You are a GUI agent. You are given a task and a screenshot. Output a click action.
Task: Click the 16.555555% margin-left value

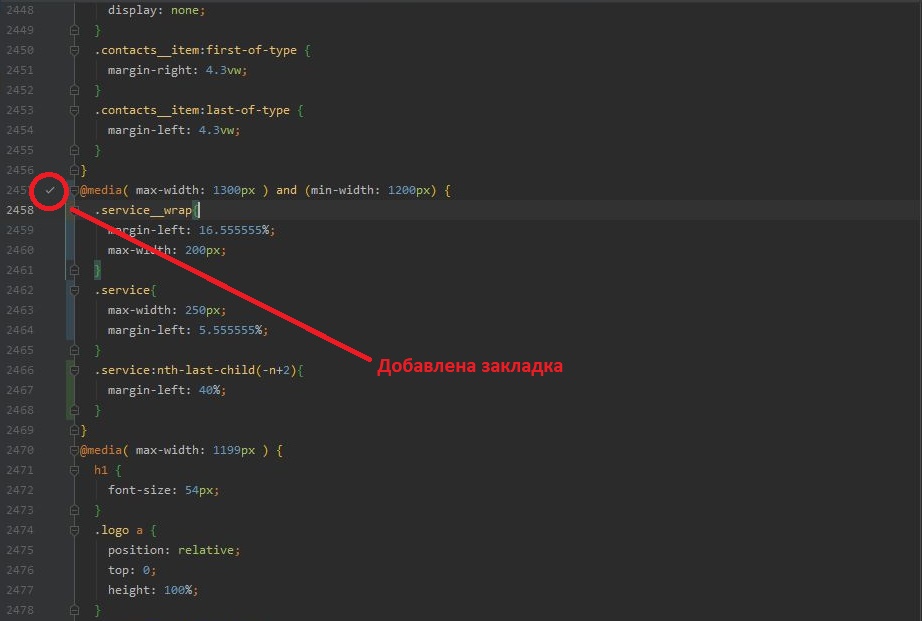pos(233,230)
